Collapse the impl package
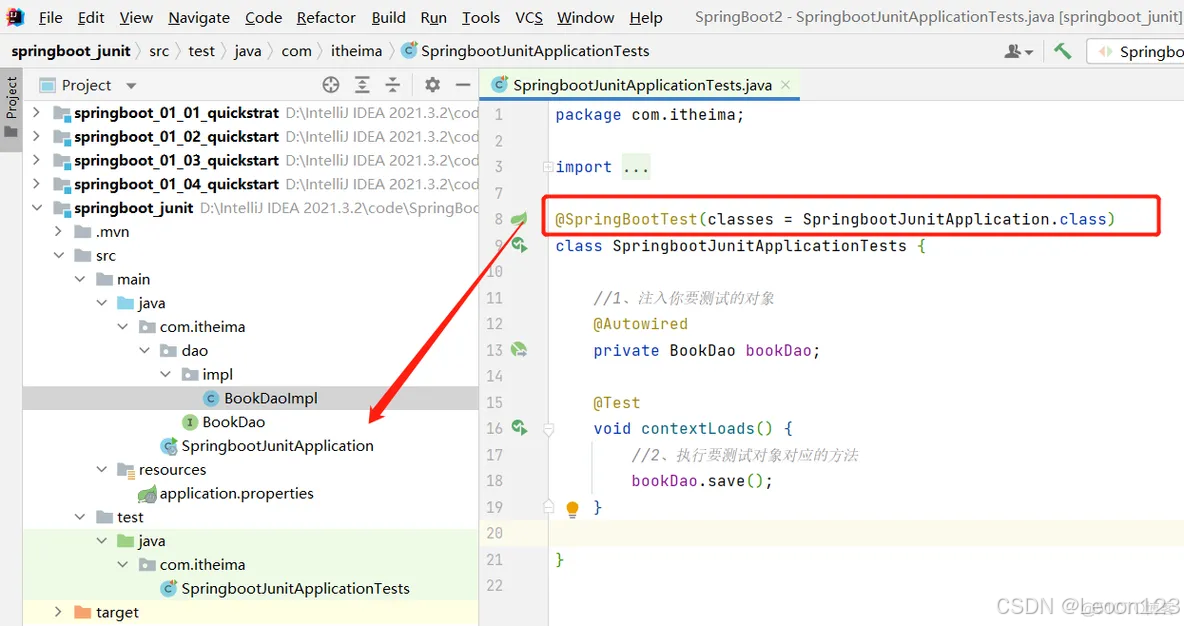 [165, 374]
